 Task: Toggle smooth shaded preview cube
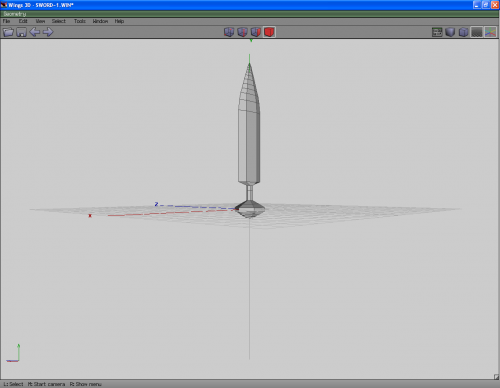[x=450, y=32]
